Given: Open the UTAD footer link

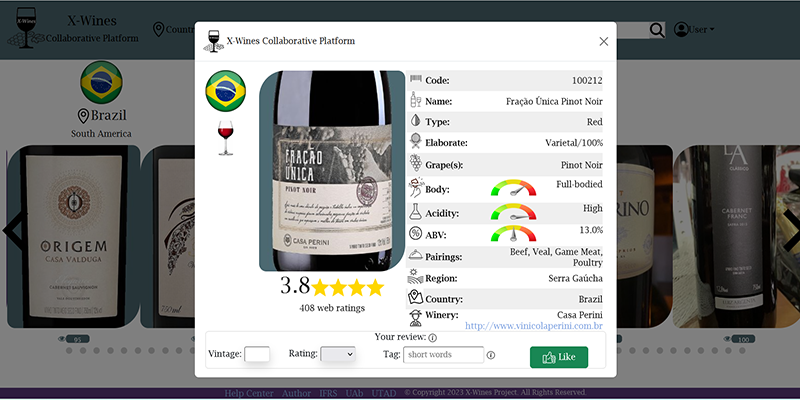Looking at the screenshot, I should point(384,393).
